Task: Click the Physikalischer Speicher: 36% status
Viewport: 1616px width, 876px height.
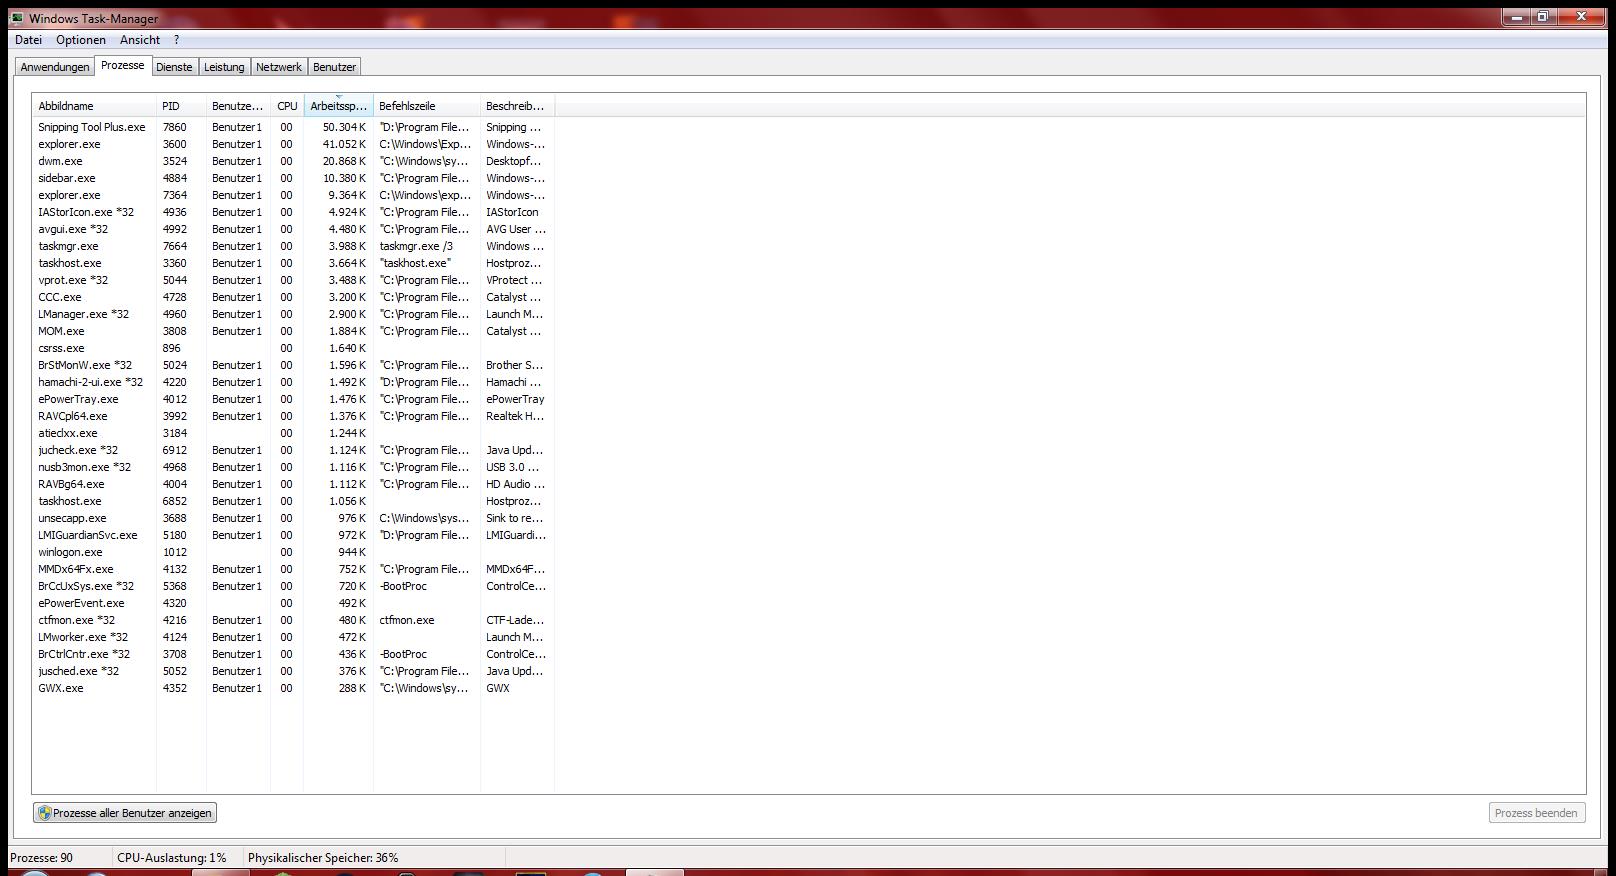Action: tap(323, 858)
